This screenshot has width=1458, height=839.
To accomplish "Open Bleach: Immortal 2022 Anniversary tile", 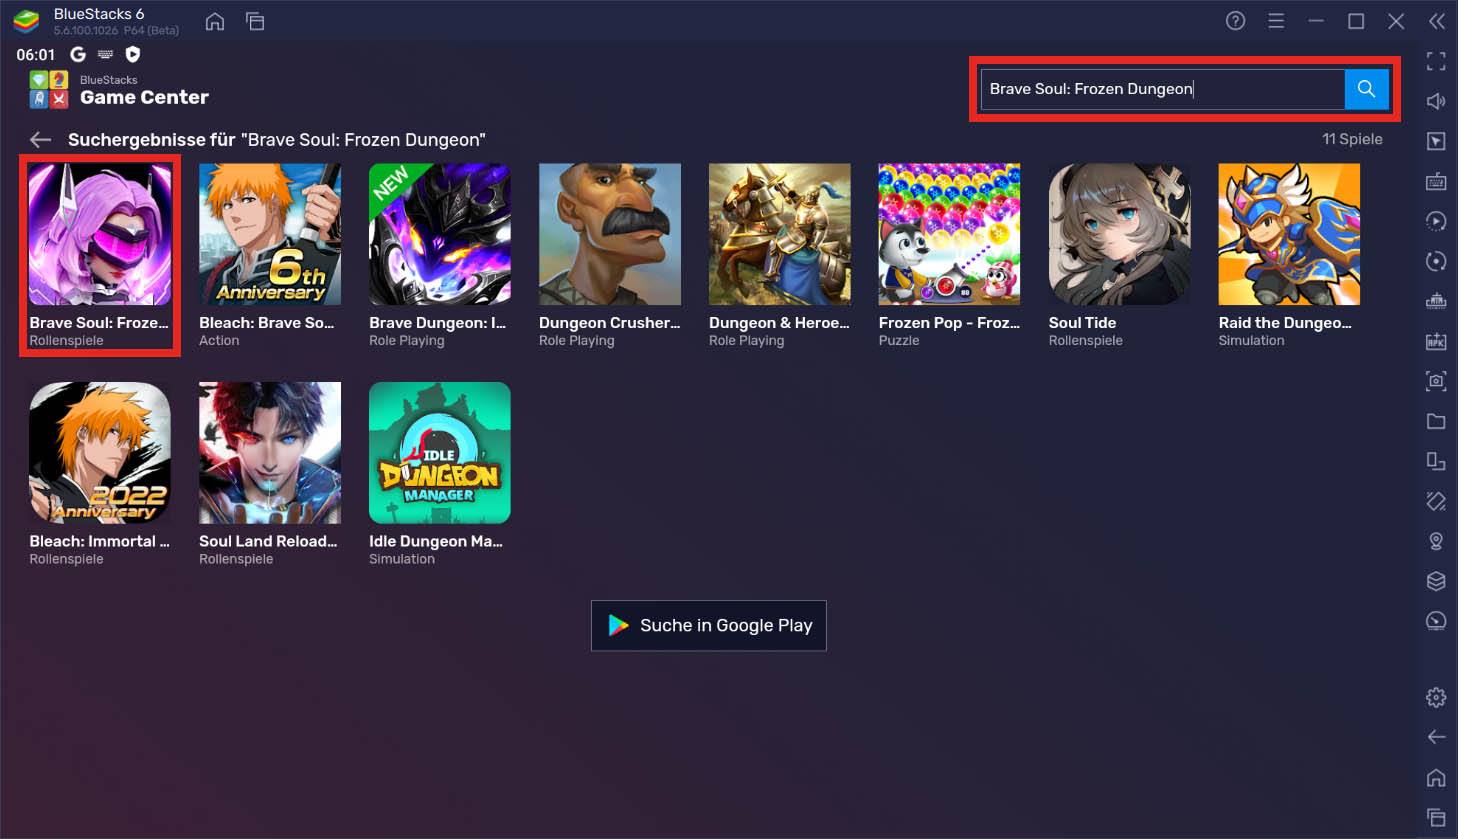I will click(100, 453).
